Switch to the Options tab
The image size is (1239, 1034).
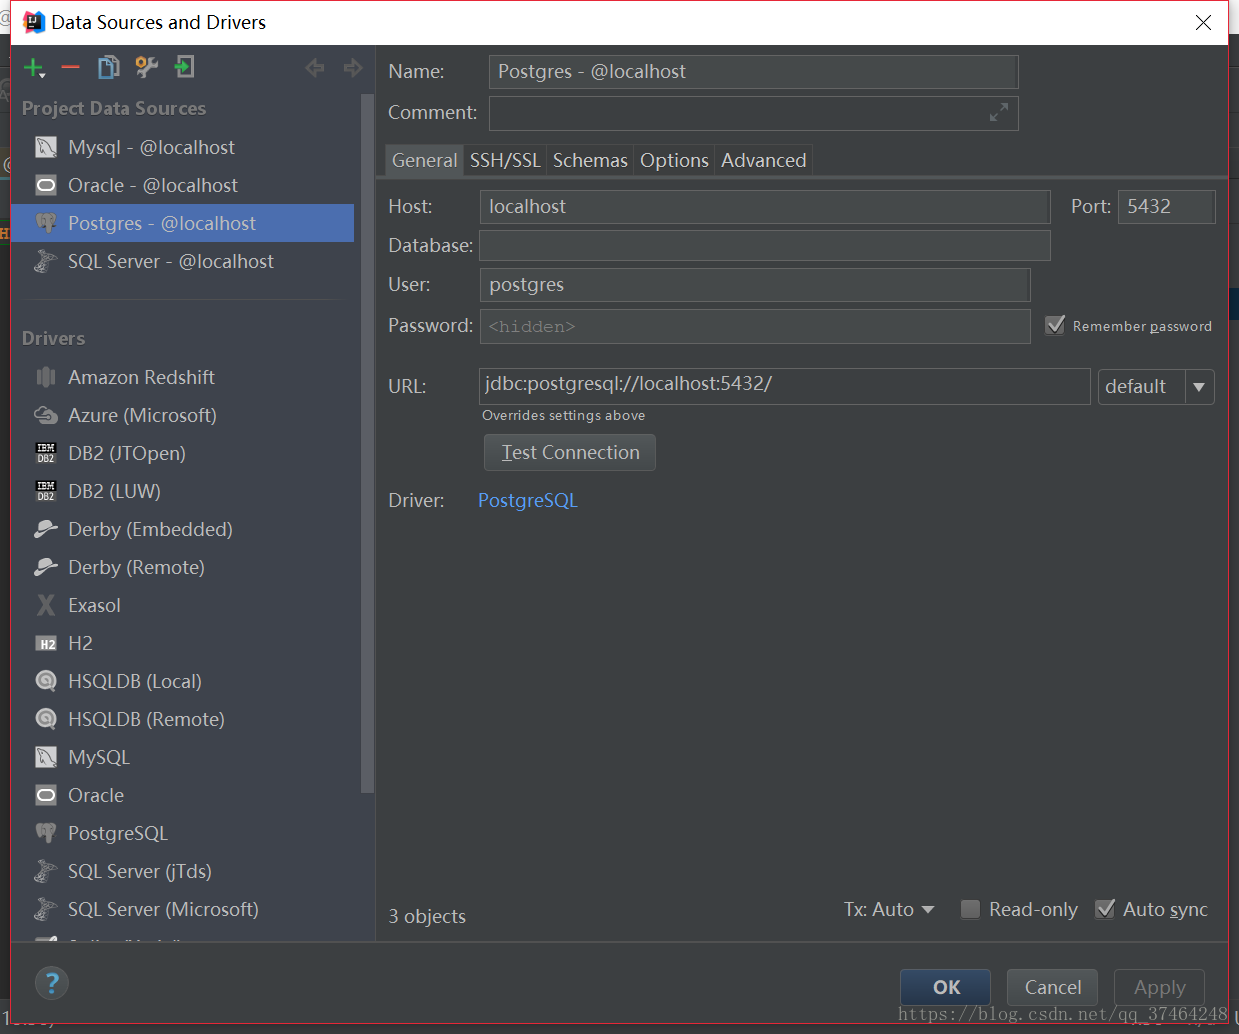(674, 160)
